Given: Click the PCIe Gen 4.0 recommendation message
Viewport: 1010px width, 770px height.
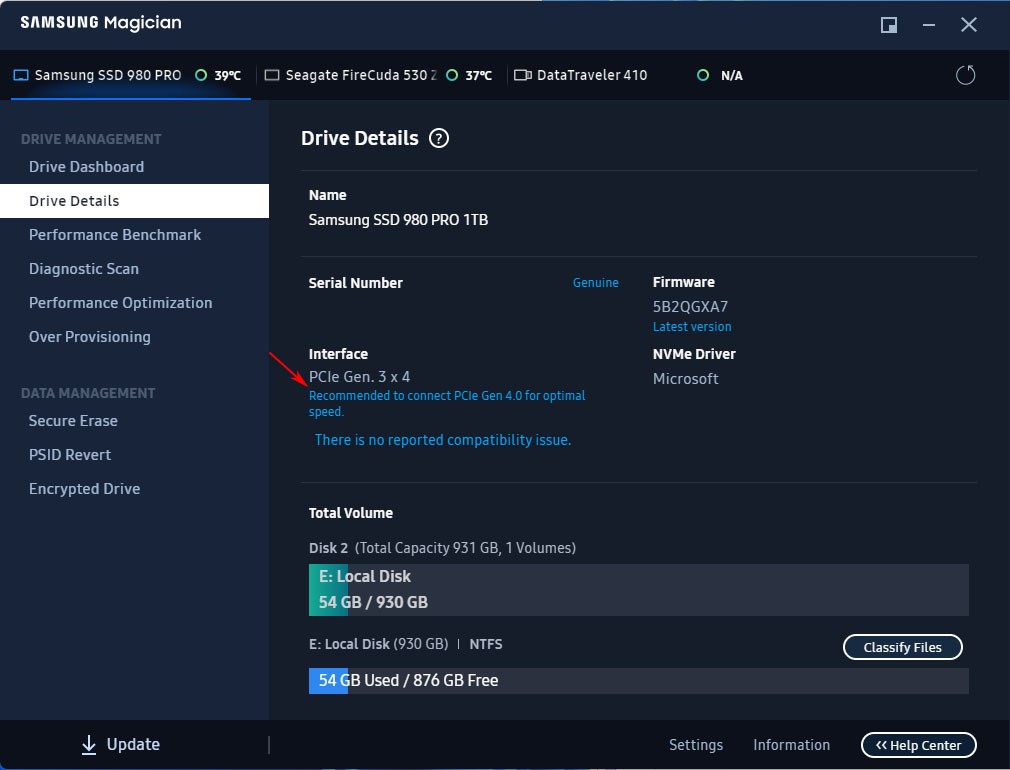Looking at the screenshot, I should [x=446, y=403].
